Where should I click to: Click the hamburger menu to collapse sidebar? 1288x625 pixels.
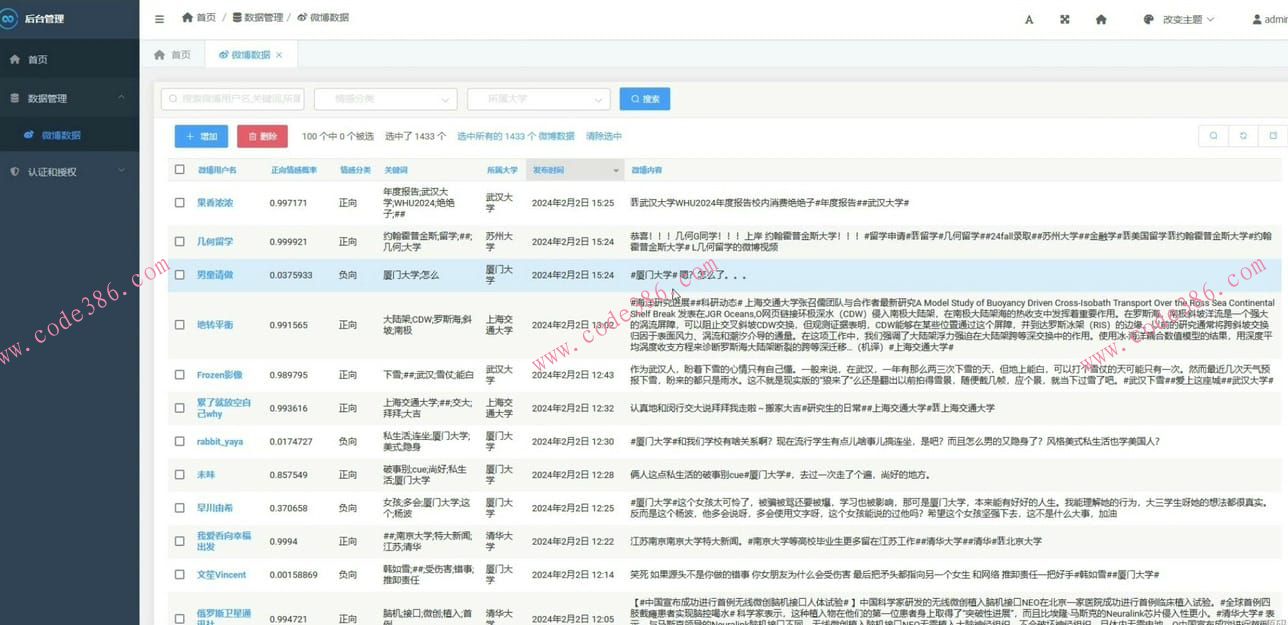coord(158,17)
